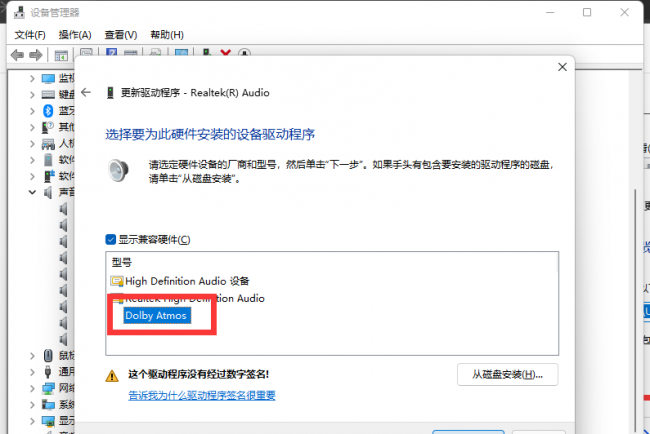Select the 声音 speaker category icon
Image resolution: width=650 pixels, height=434 pixels.
click(x=48, y=192)
